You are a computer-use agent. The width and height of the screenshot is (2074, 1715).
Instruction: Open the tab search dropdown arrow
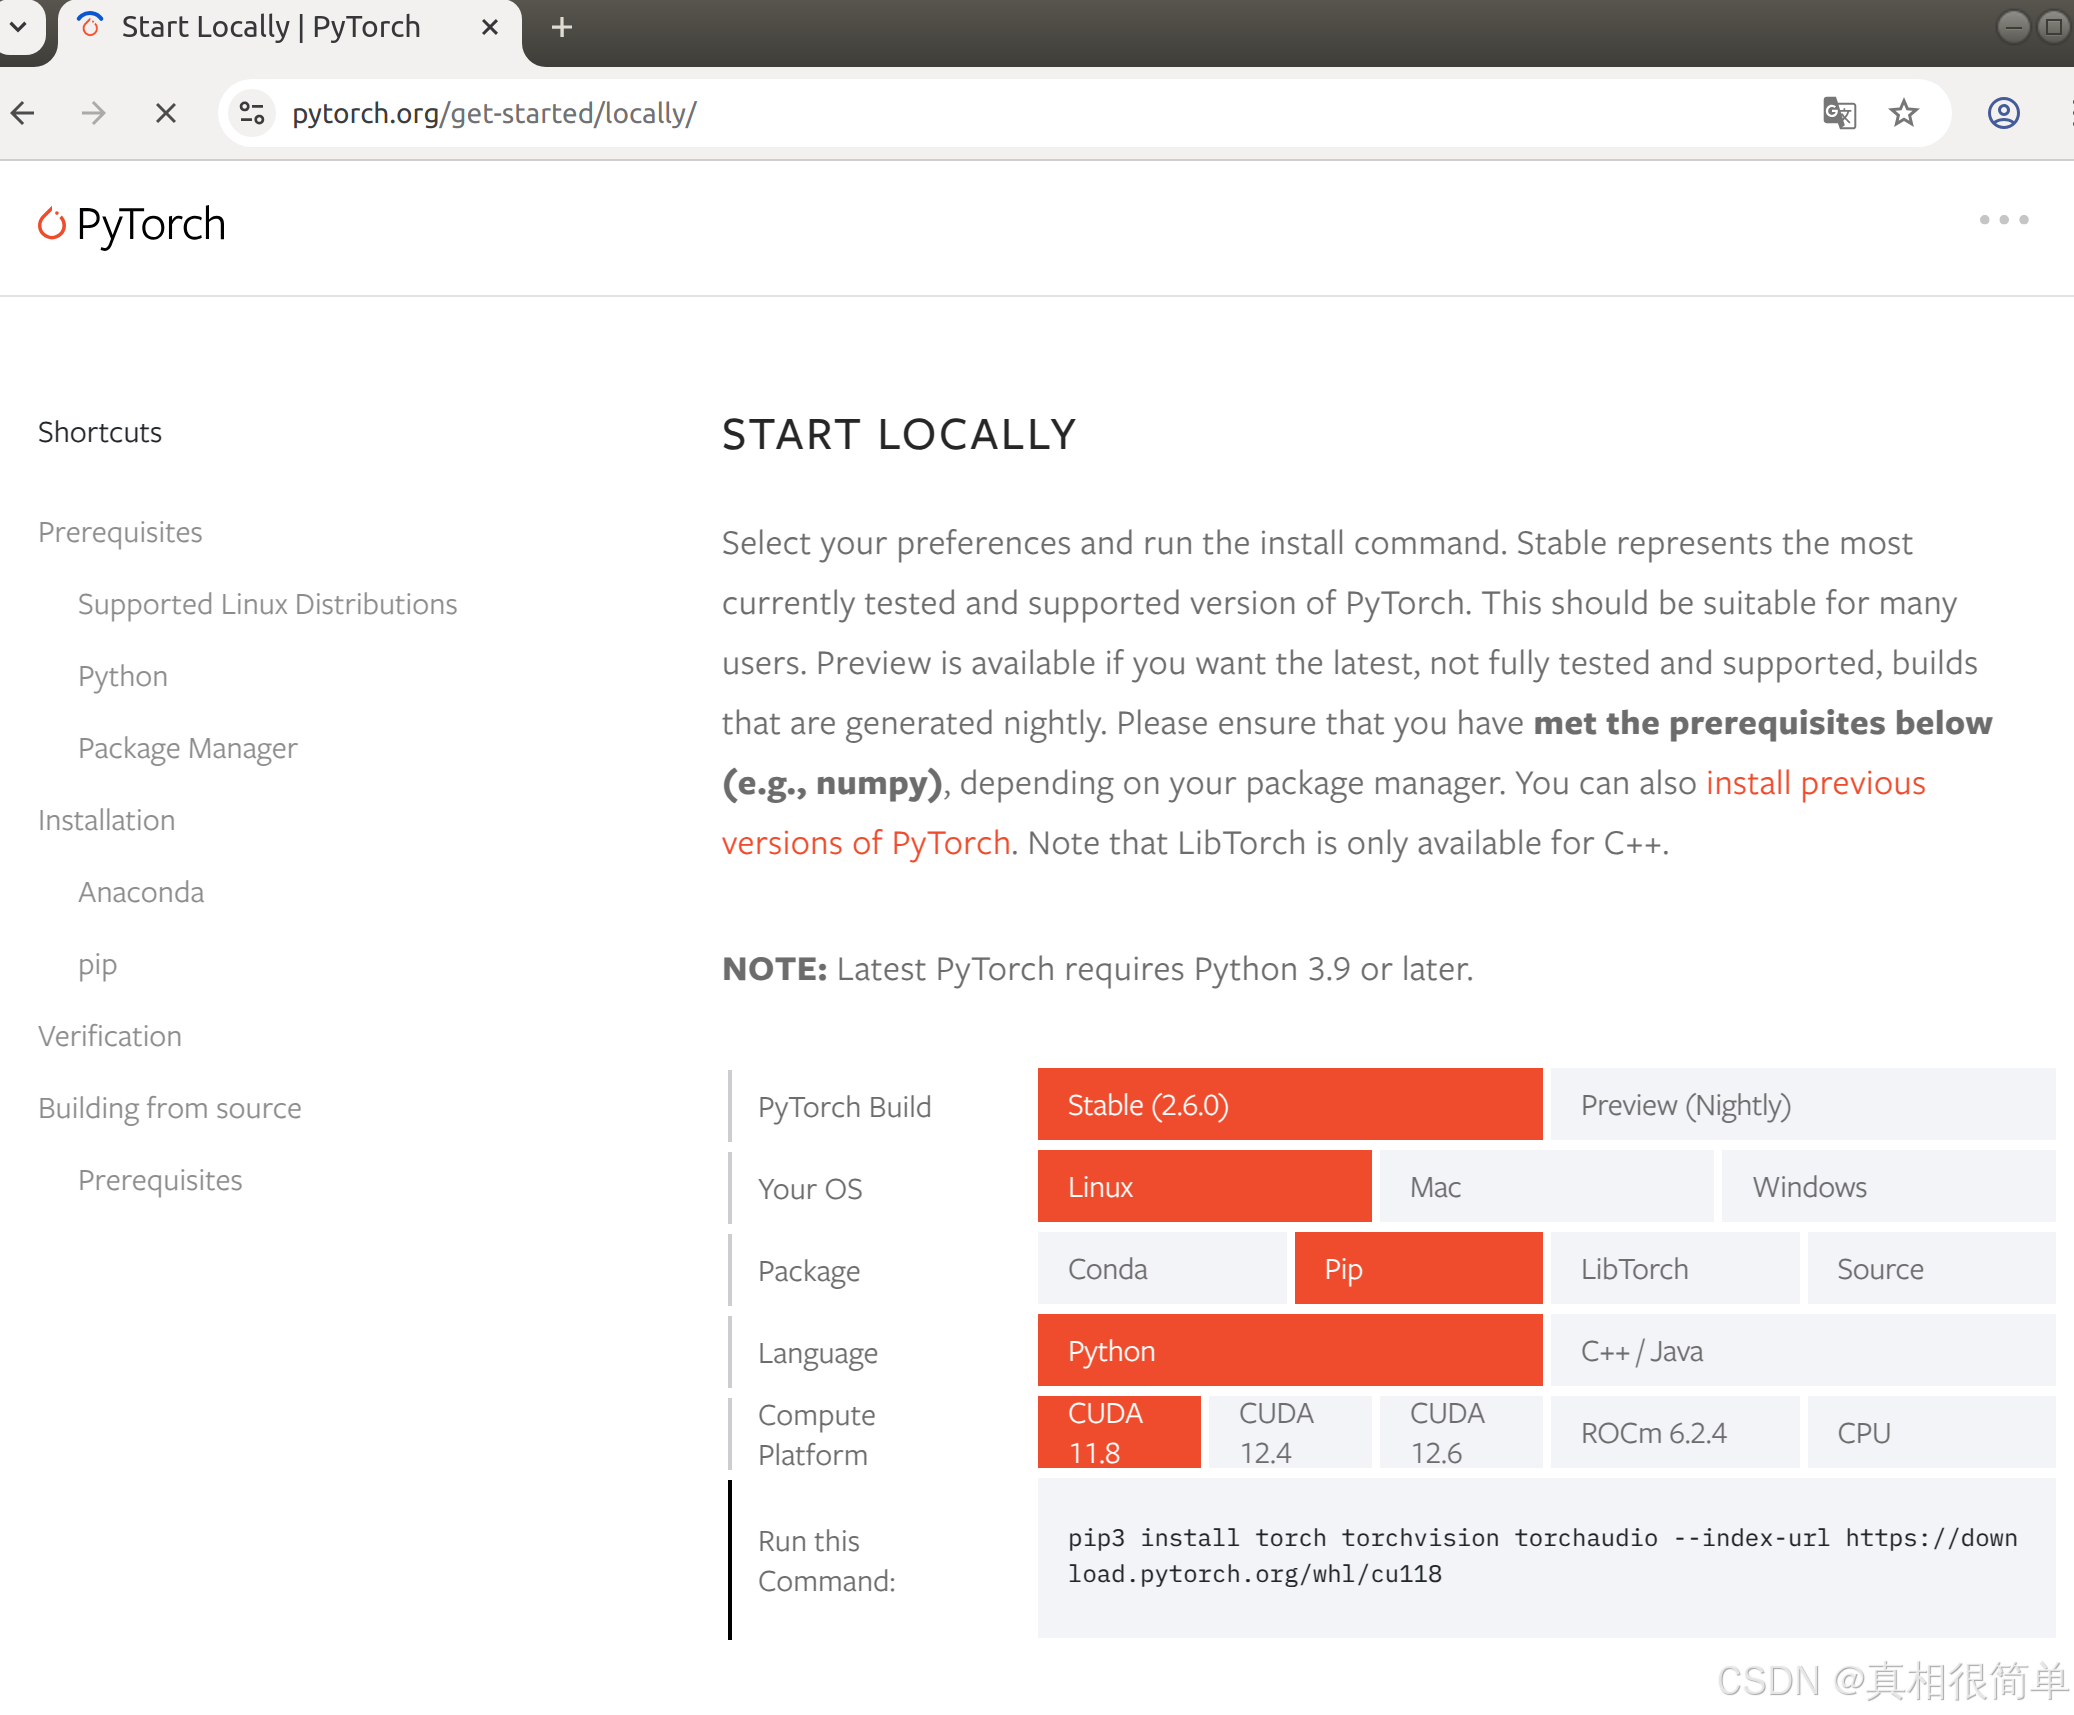pyautogui.click(x=18, y=27)
